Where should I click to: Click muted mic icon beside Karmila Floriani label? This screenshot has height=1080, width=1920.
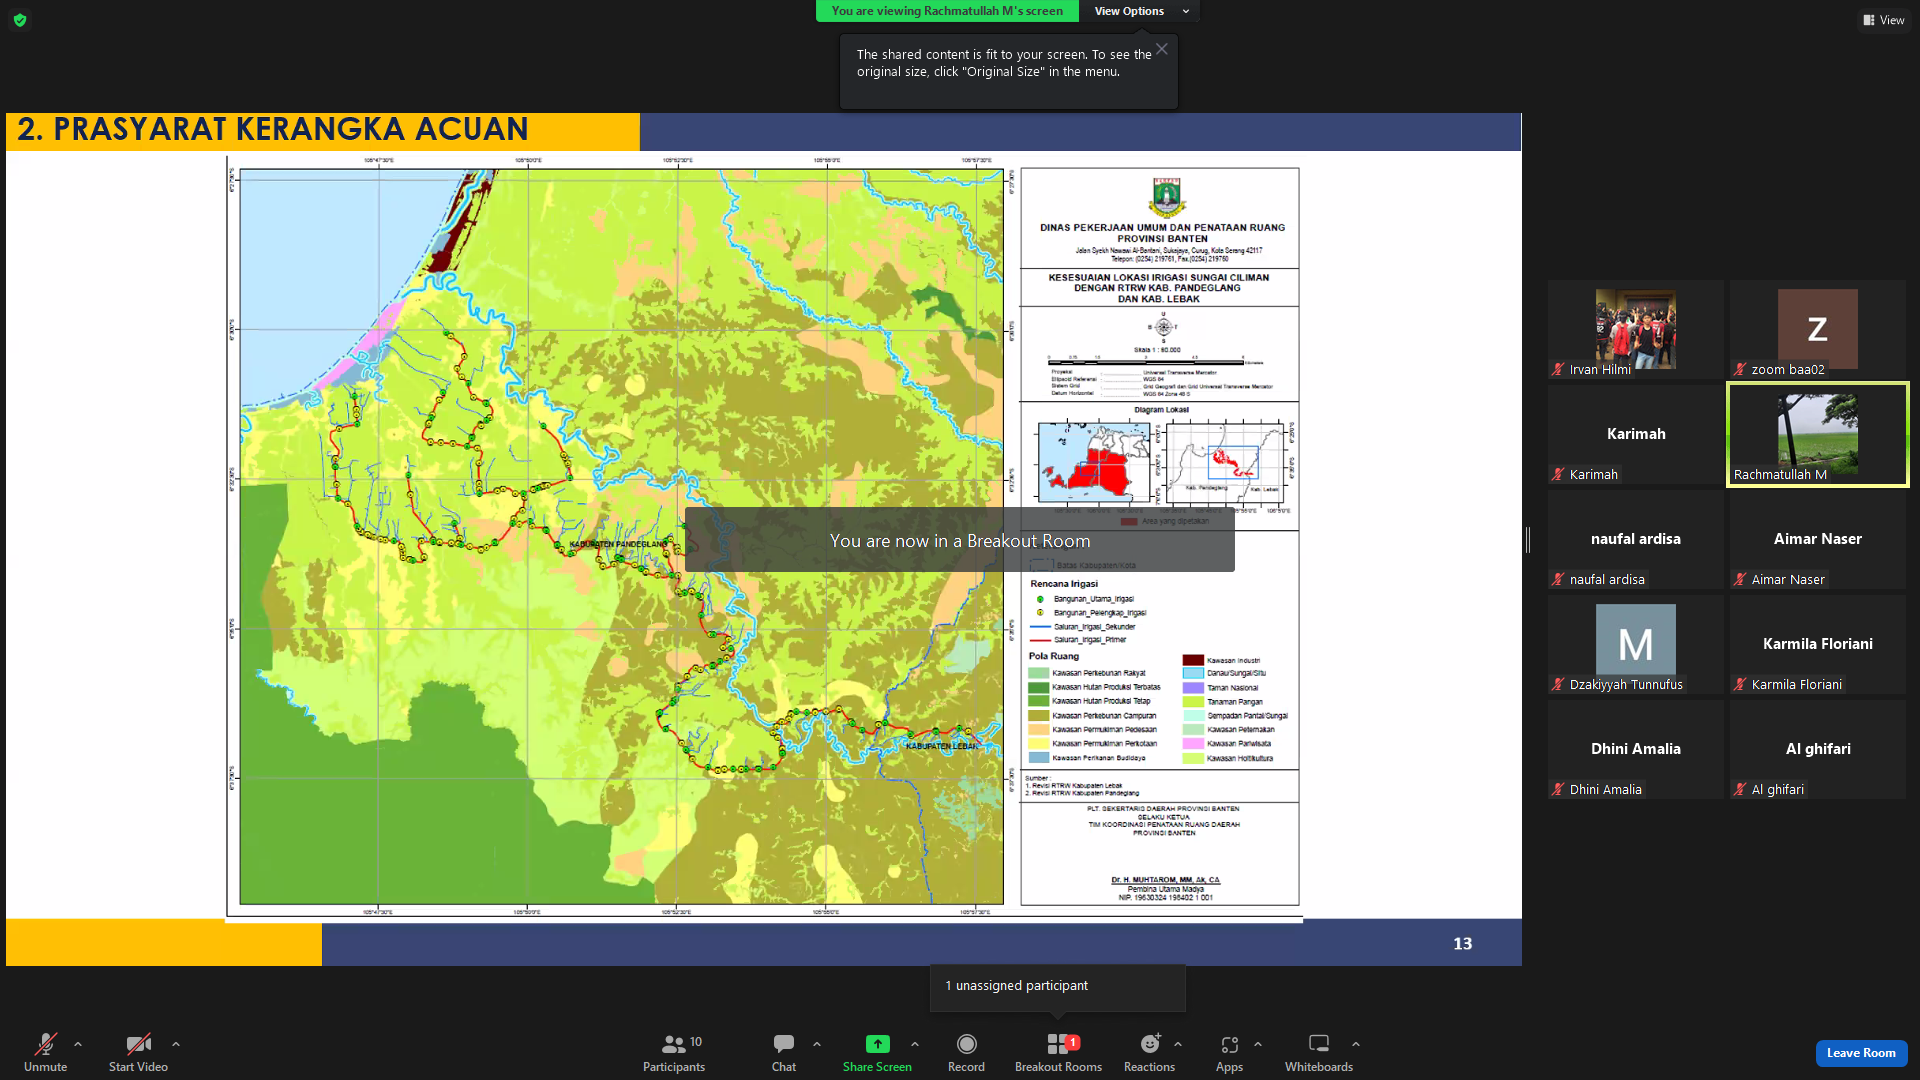point(1740,685)
